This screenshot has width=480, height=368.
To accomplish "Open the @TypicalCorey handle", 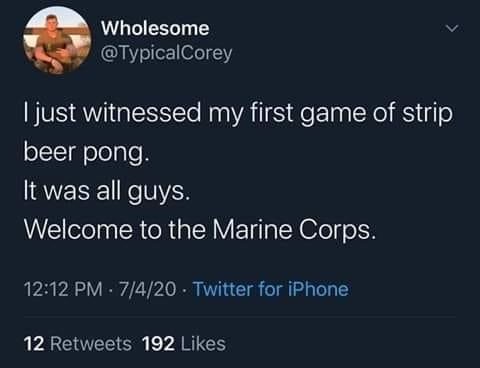I will [x=167, y=53].
